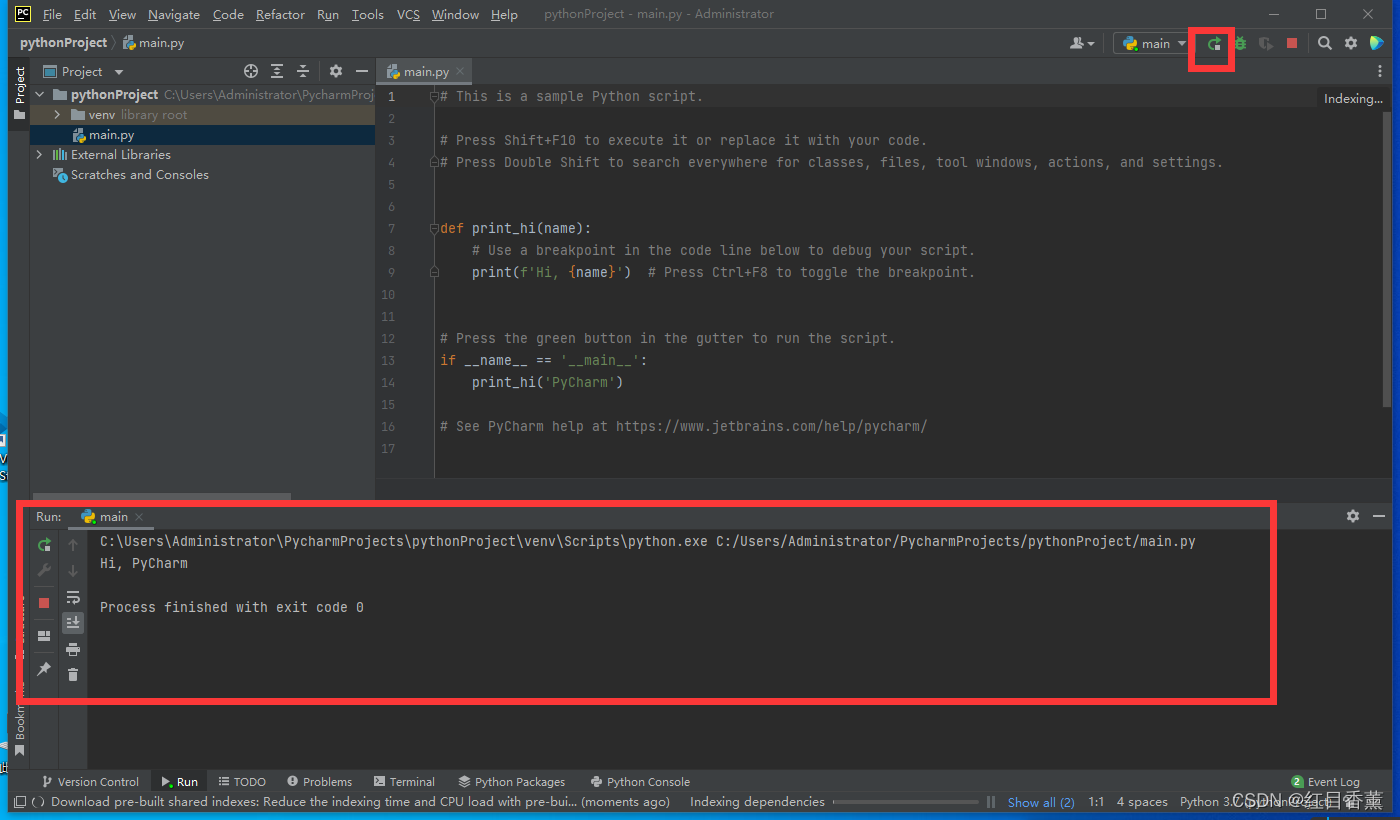
Task: Click the wrench icon in Run panel
Action: point(44,570)
